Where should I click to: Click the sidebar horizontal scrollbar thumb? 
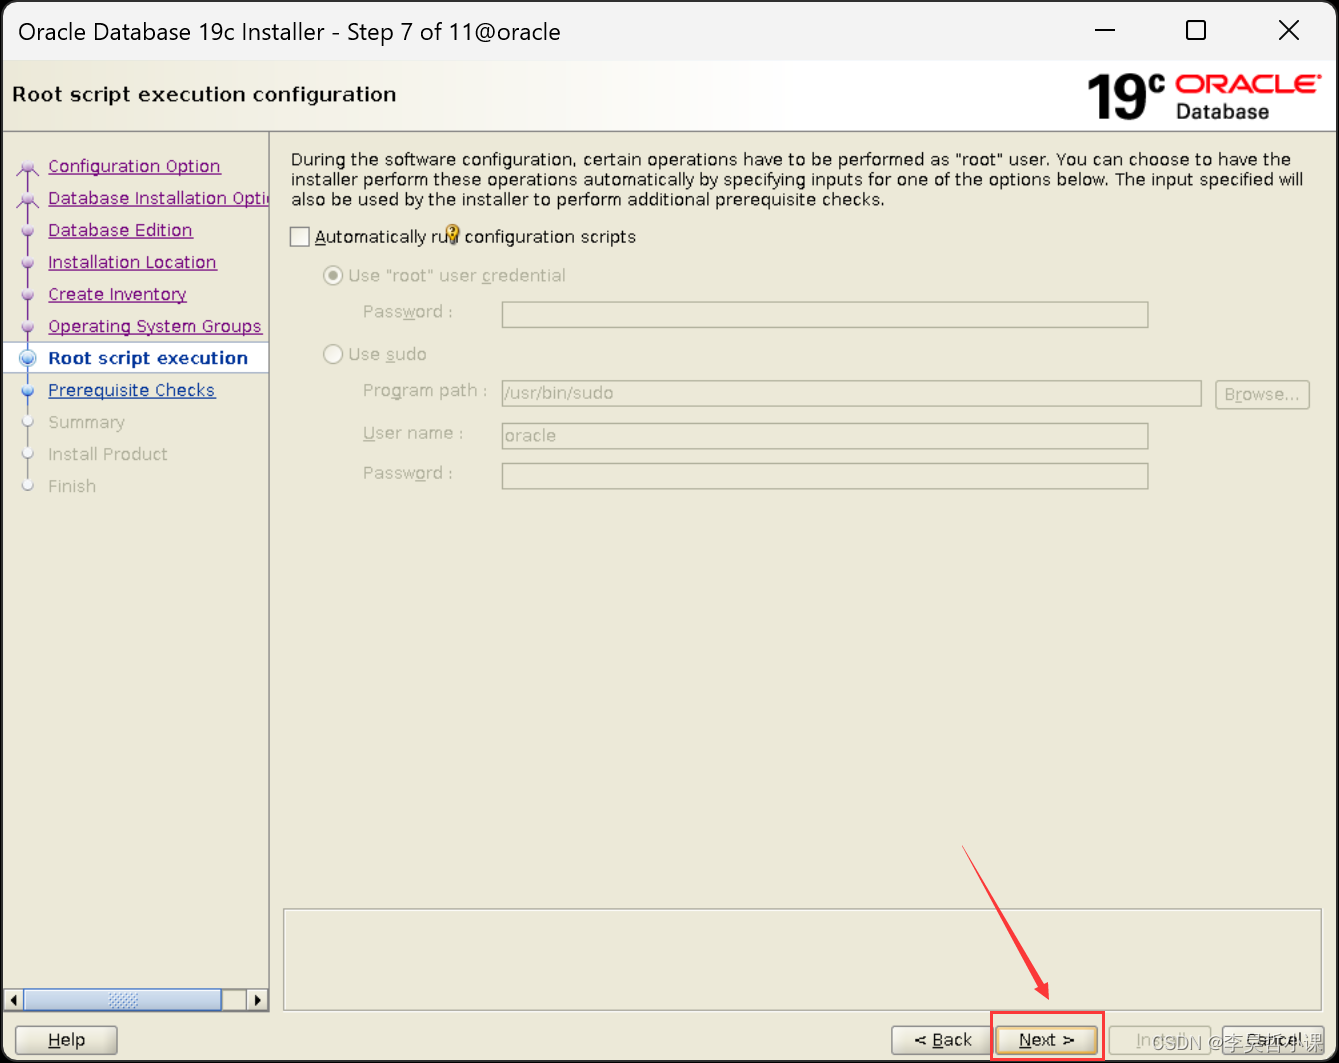pos(122,1000)
